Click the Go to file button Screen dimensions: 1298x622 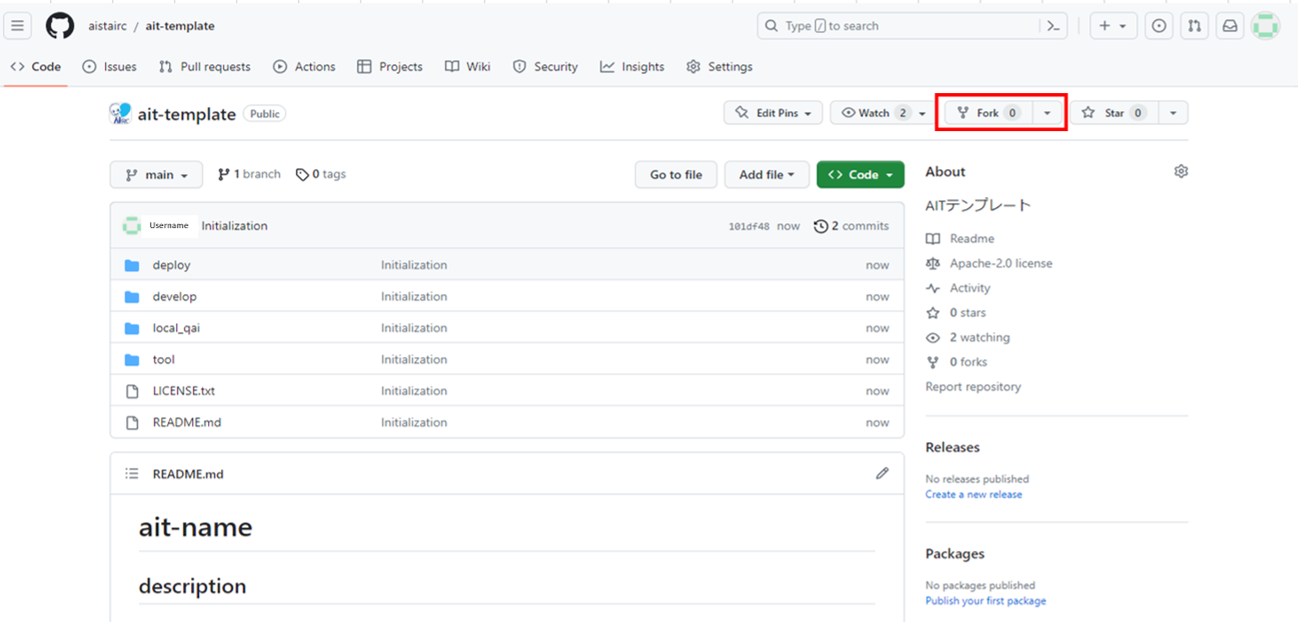click(x=675, y=175)
